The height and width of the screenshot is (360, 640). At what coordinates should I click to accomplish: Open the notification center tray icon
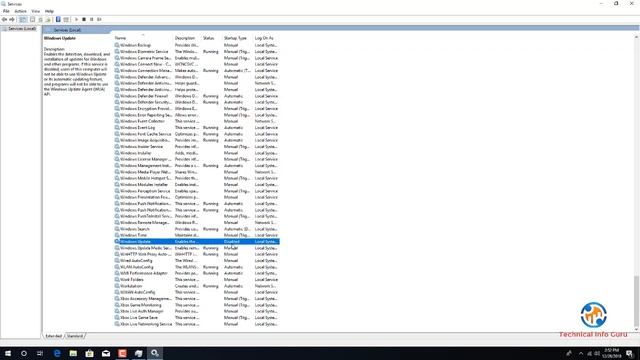pyautogui.click(x=630, y=353)
